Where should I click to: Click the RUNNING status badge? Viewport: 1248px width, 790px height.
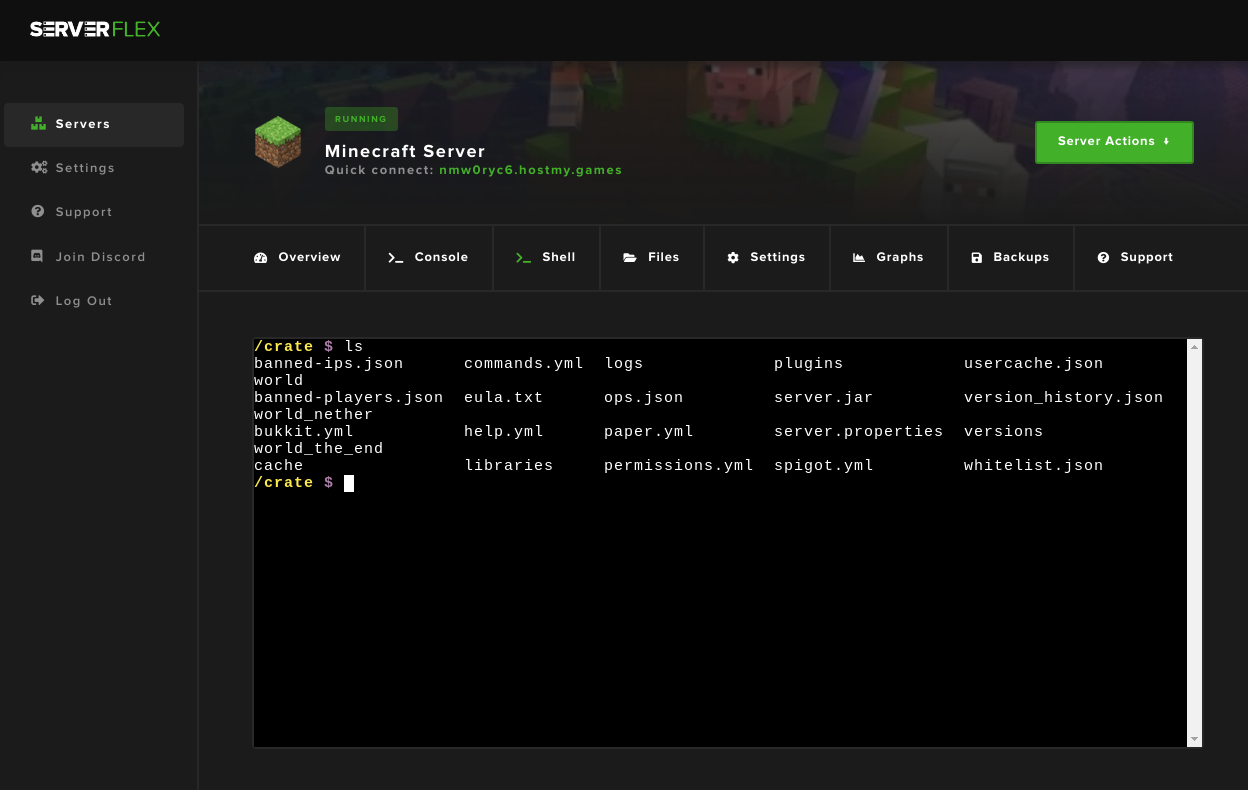point(361,119)
